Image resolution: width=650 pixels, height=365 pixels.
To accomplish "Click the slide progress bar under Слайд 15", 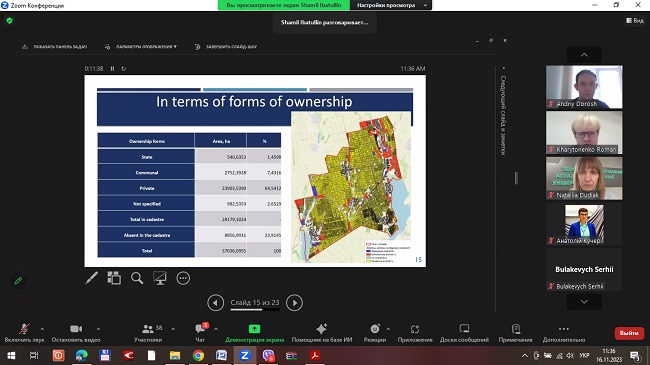I will pyautogui.click(x=255, y=309).
